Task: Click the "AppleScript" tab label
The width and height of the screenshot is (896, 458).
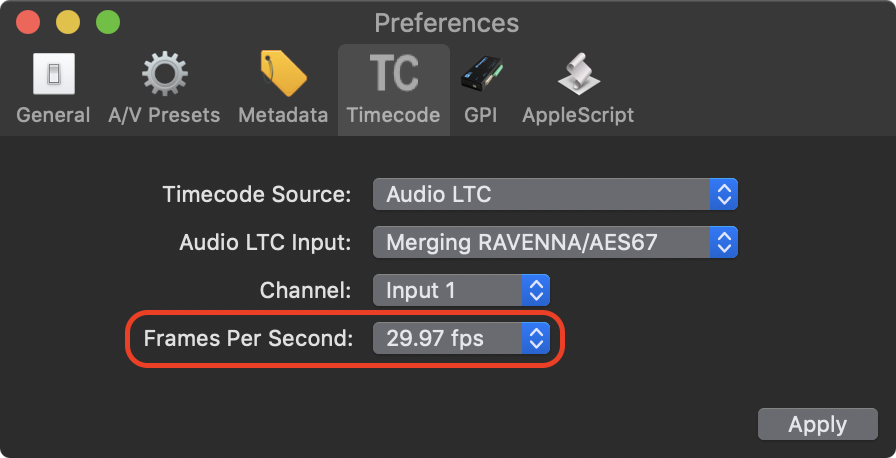Action: (578, 115)
